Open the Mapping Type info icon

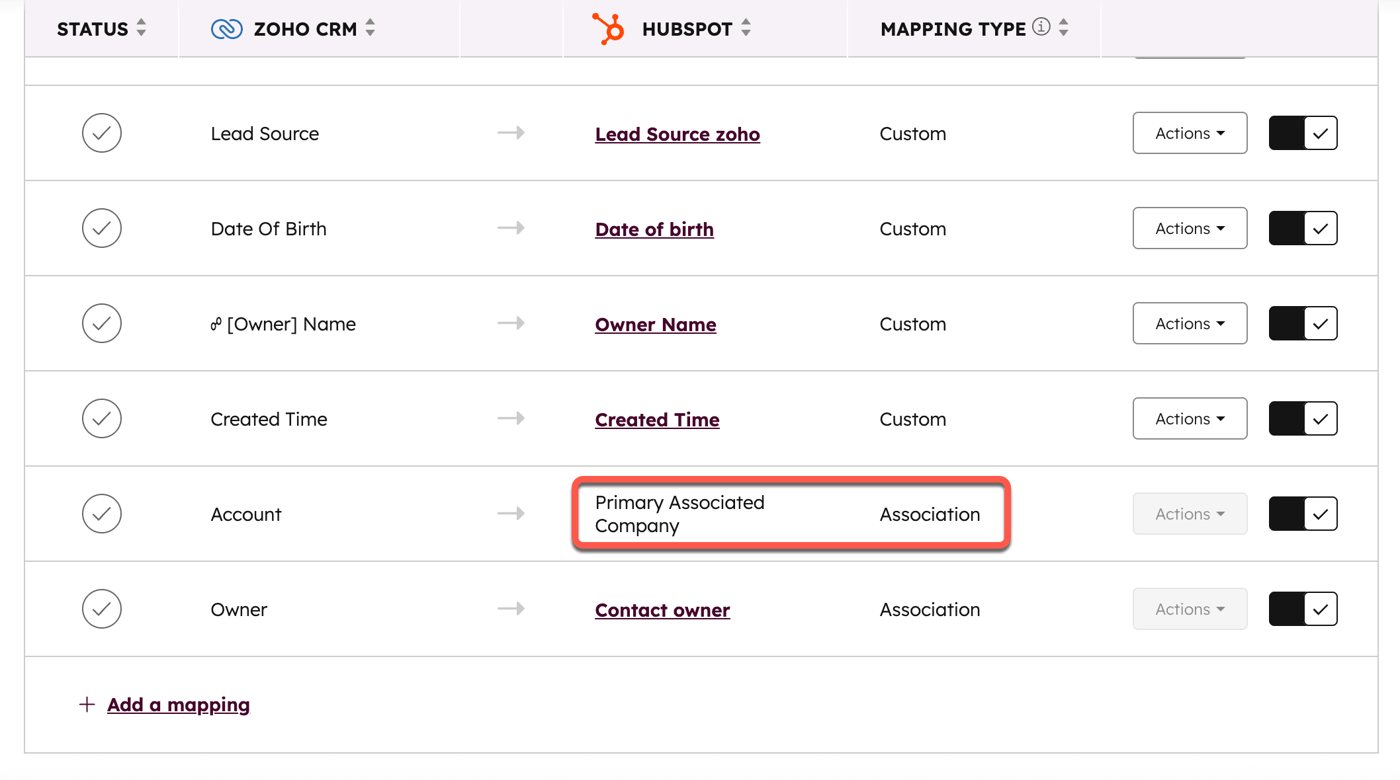click(1041, 27)
